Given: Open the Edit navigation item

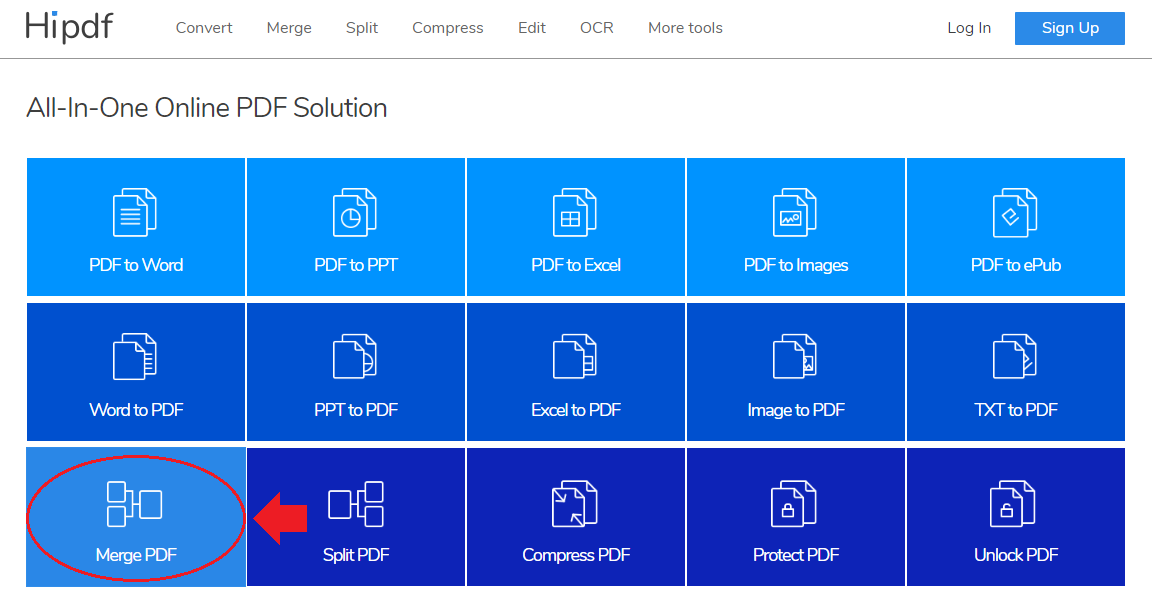Looking at the screenshot, I should tap(532, 28).
